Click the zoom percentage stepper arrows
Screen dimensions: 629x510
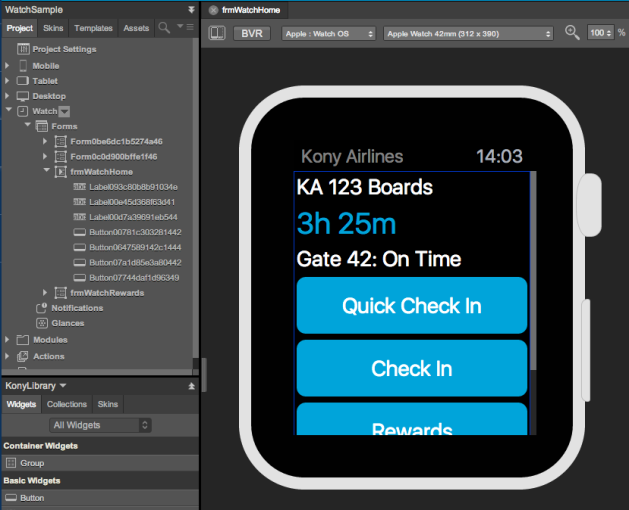pos(609,33)
